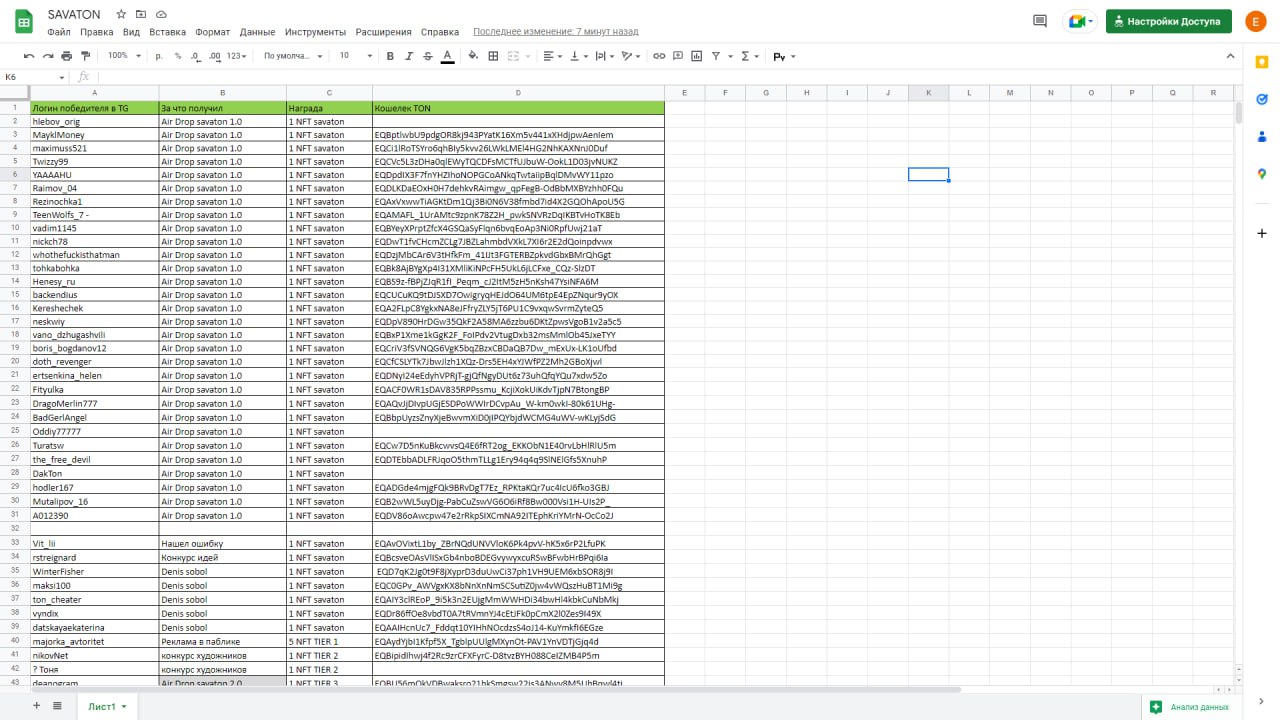Open the Данные menu
Screen dimensions: 1280x720
[x=258, y=32]
